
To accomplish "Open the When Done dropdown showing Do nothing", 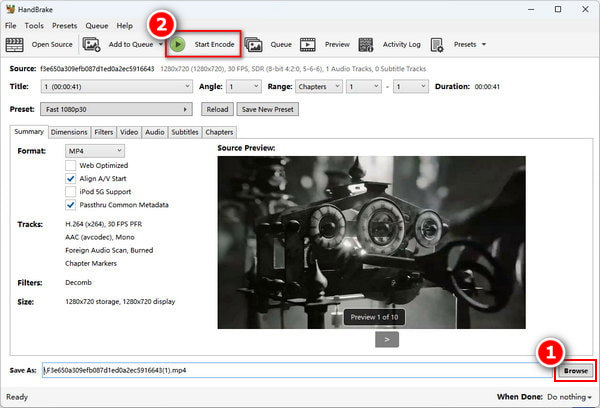I will [x=569, y=397].
